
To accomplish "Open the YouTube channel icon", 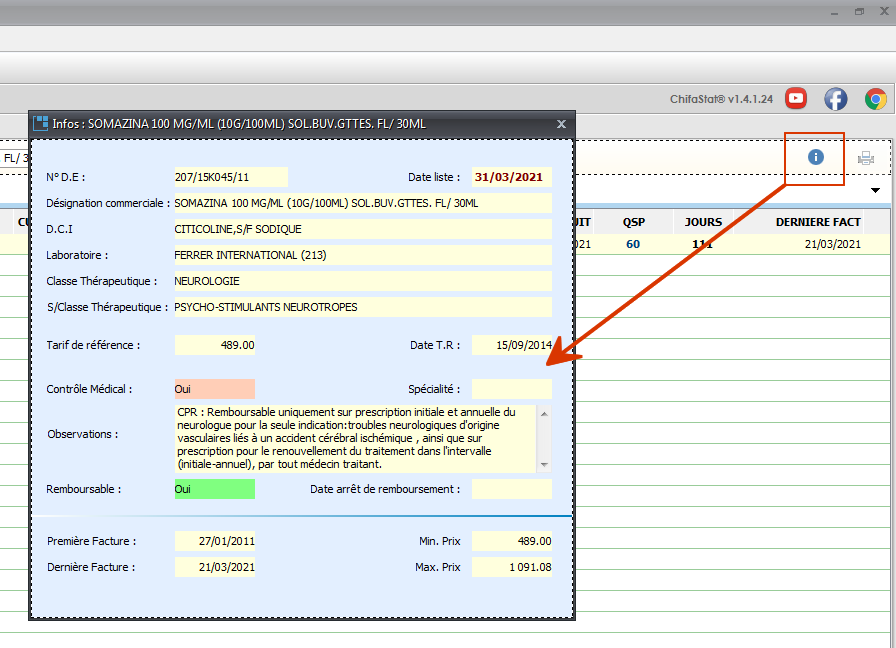I will coord(796,98).
